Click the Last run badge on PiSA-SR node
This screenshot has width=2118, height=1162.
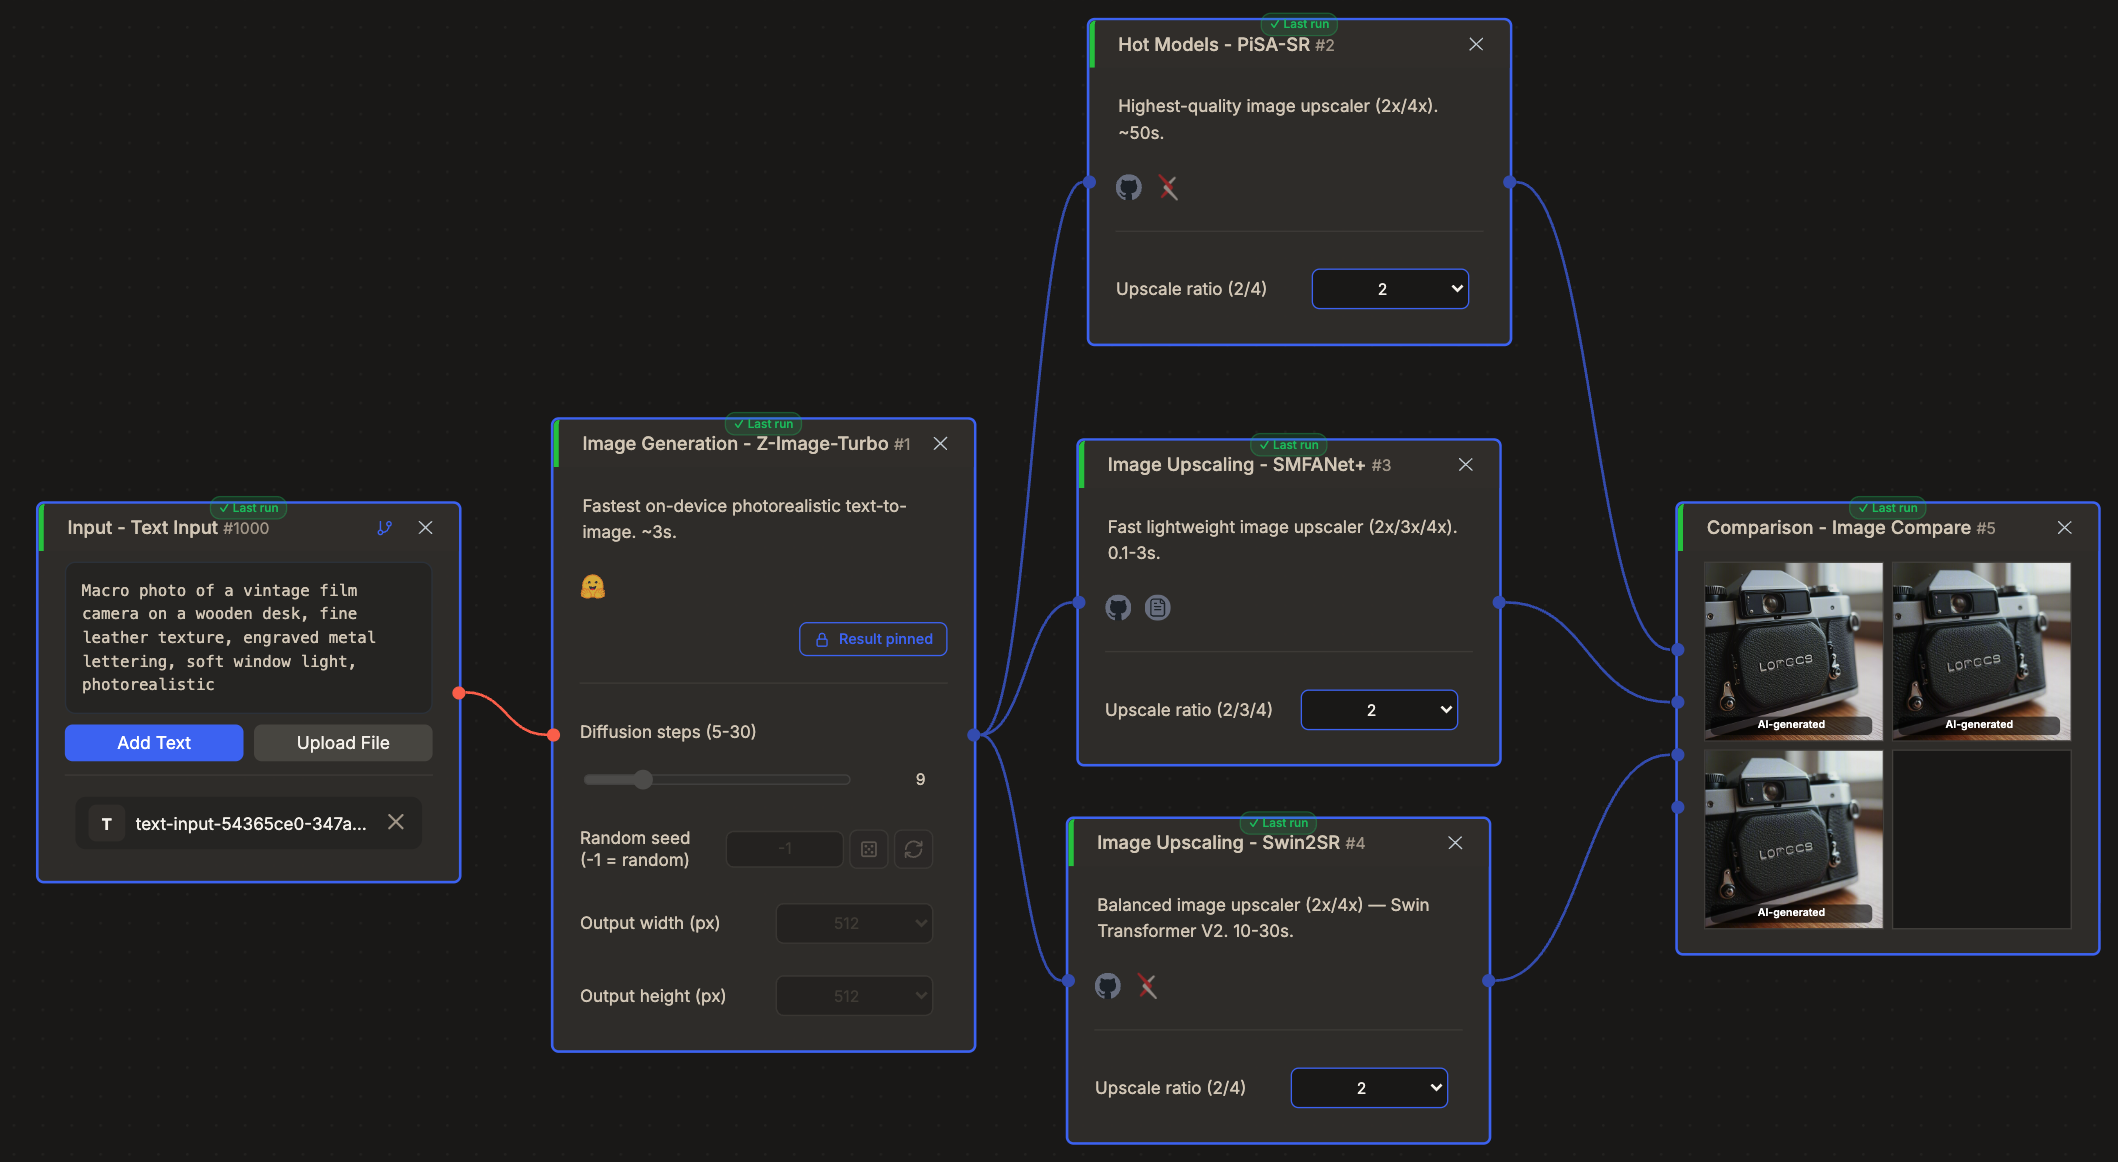tap(1299, 24)
